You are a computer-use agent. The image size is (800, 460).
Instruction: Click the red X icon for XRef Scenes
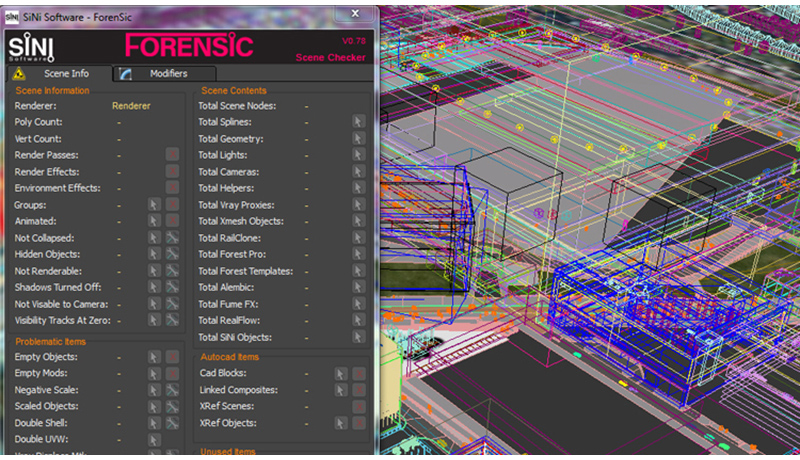click(359, 406)
